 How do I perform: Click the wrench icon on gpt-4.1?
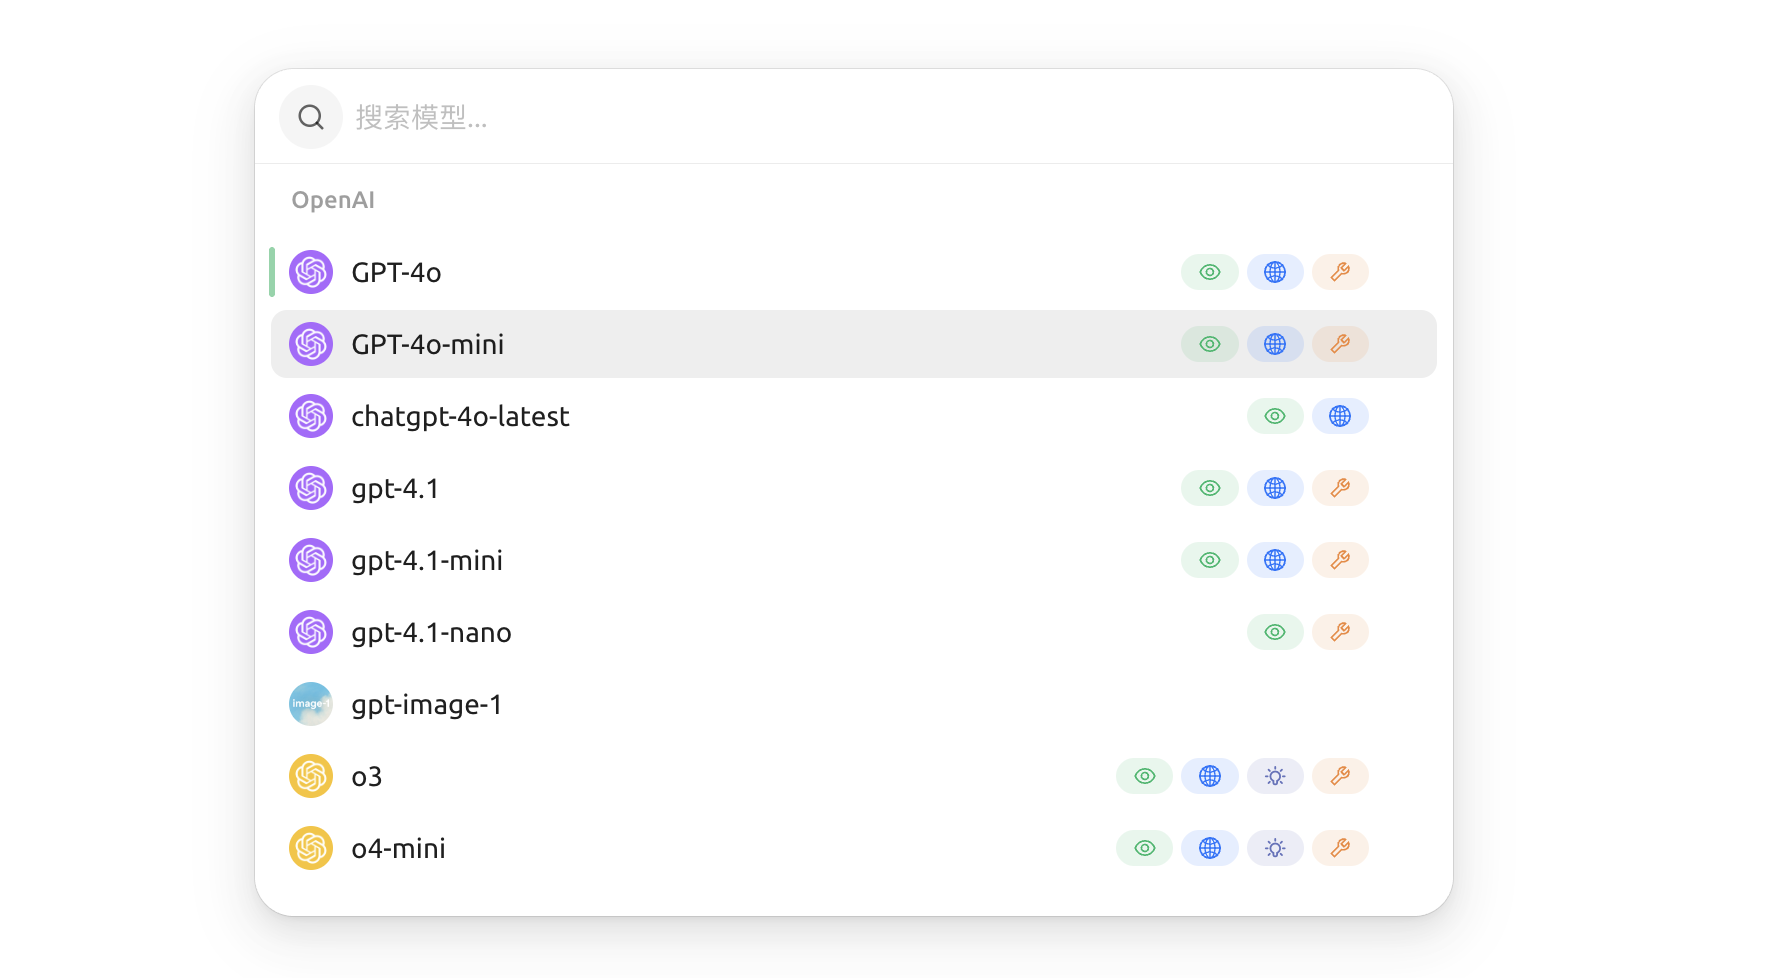pos(1340,488)
